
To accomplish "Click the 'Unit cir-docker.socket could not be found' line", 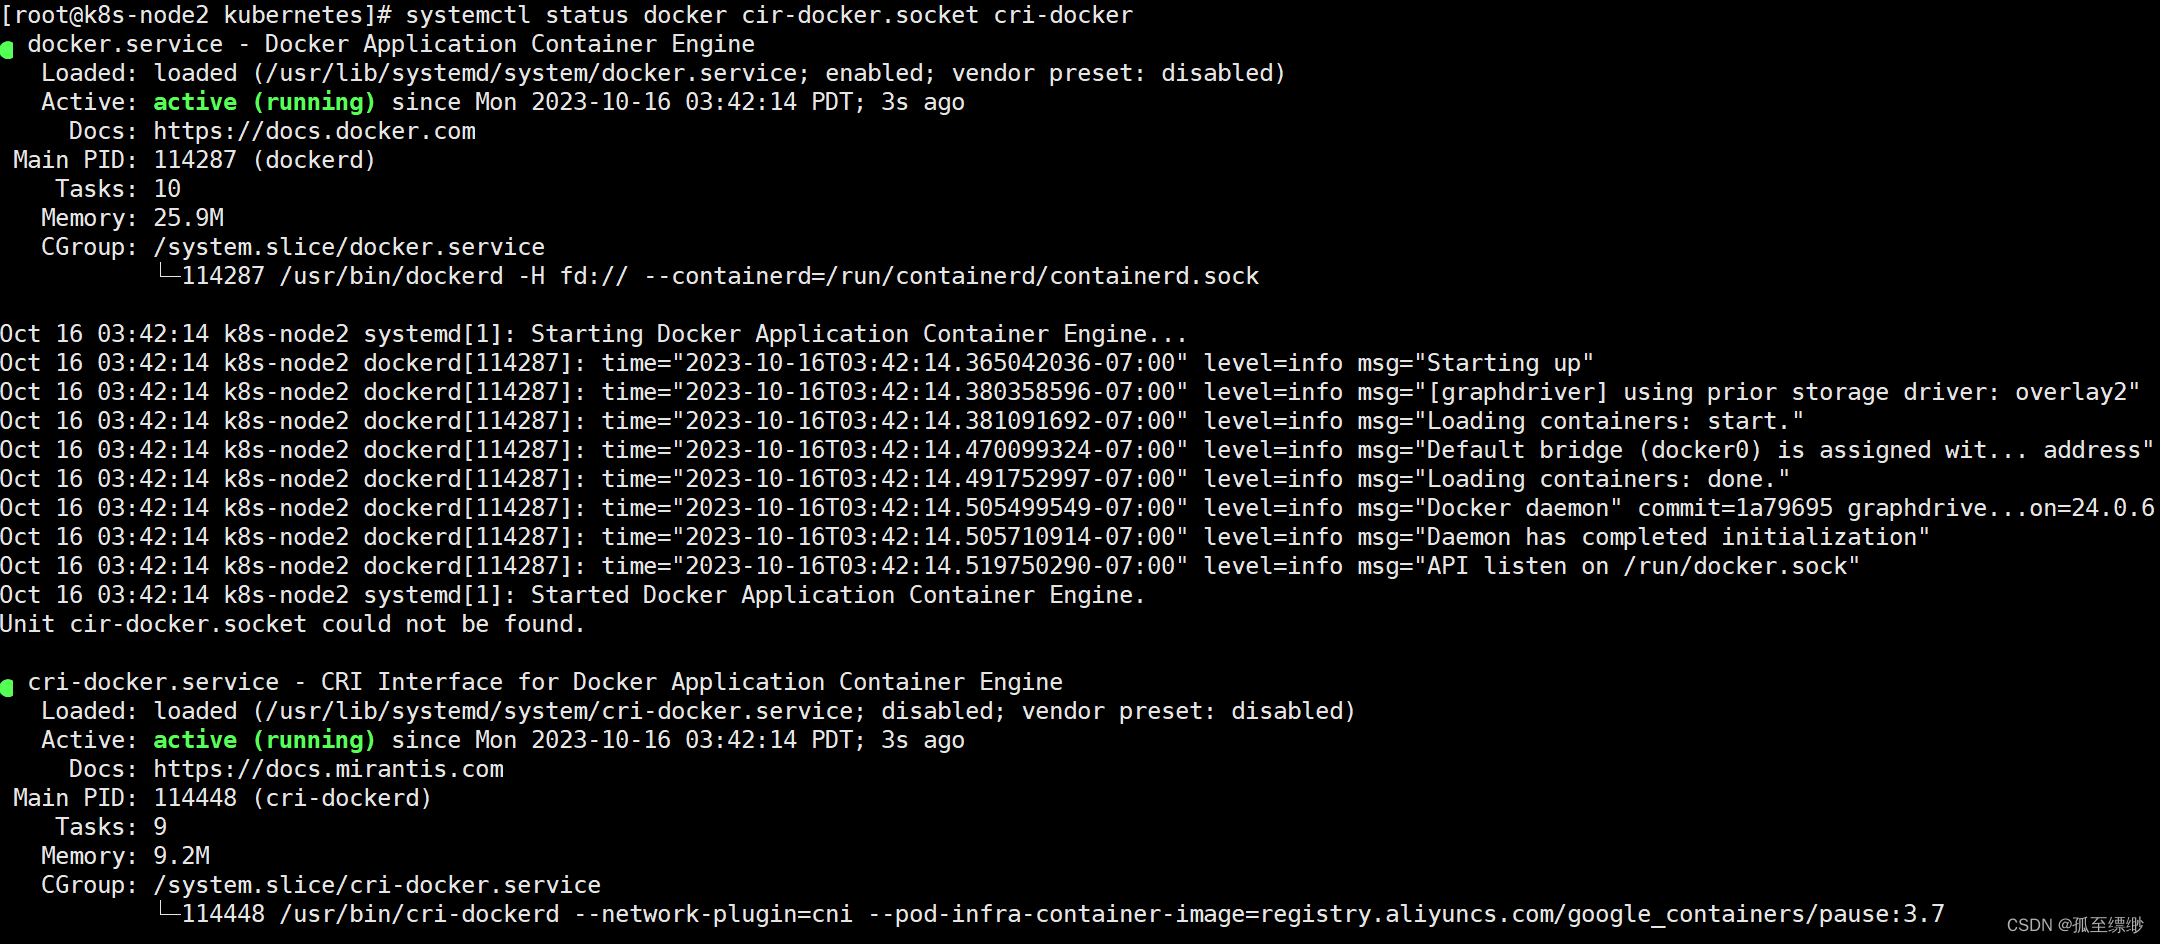I will pyautogui.click(x=292, y=624).
